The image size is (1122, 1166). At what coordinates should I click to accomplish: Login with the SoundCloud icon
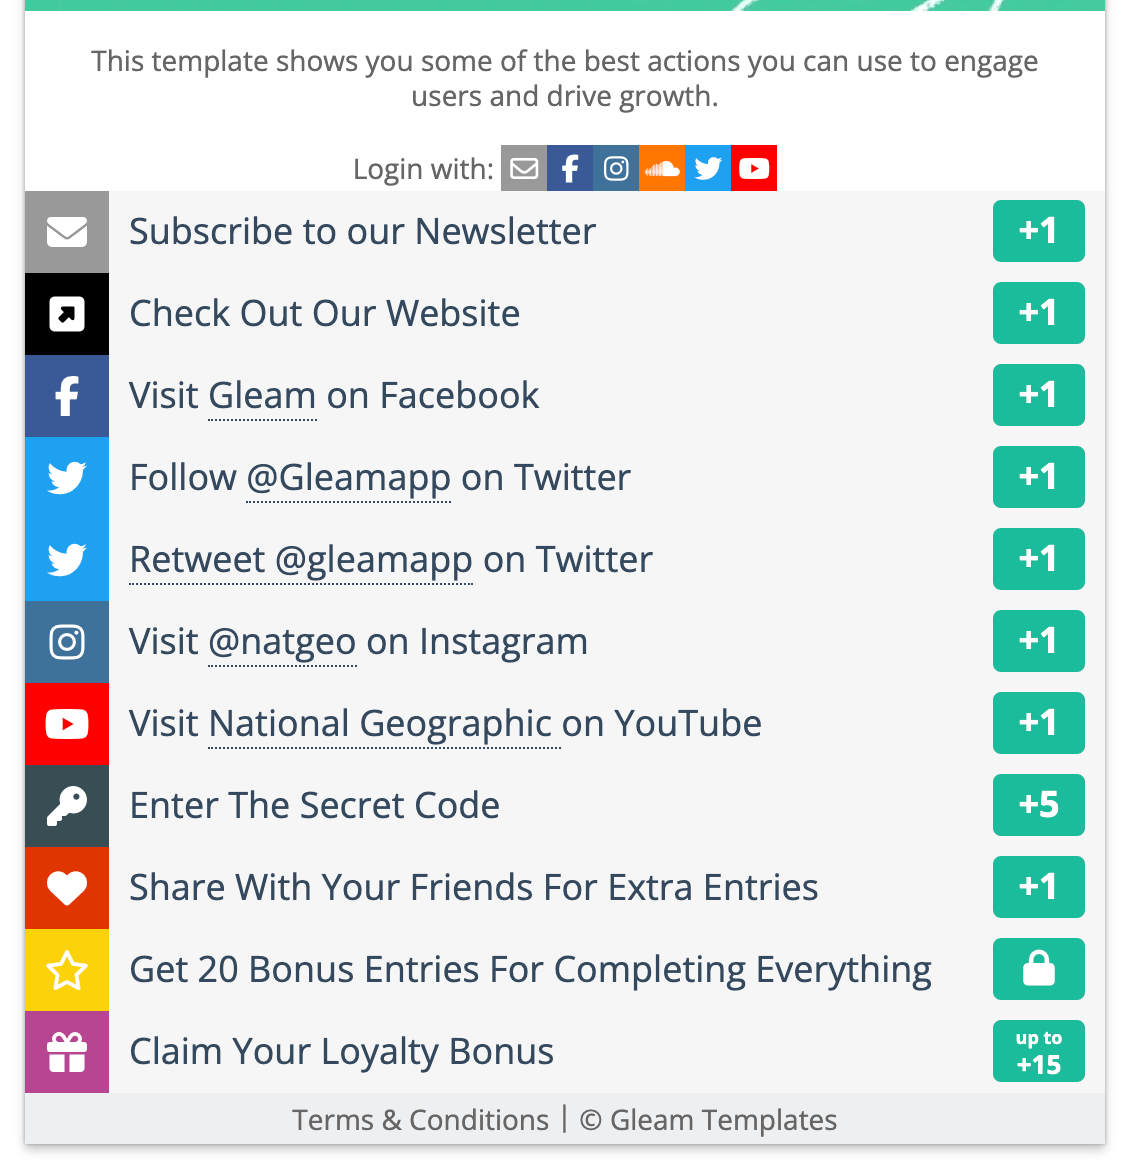[x=662, y=168]
